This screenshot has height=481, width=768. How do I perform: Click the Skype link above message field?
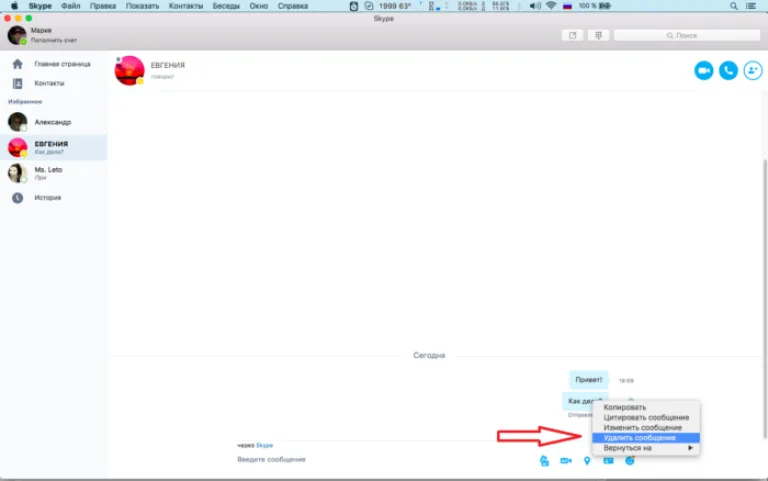pyautogui.click(x=264, y=445)
